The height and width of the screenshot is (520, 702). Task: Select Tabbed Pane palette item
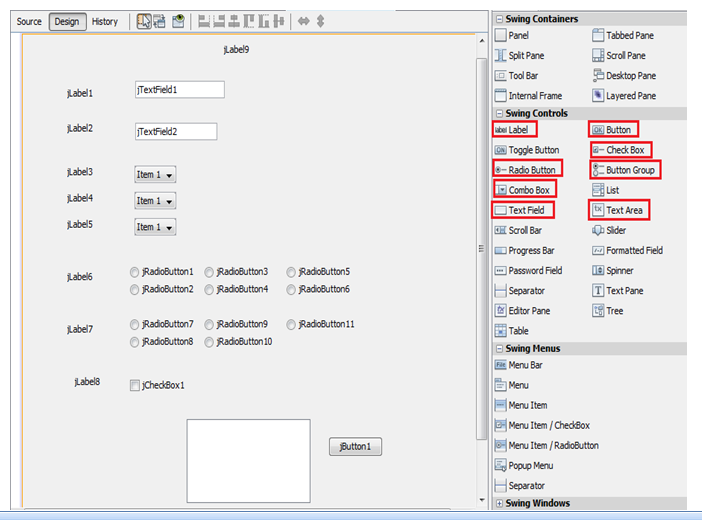click(x=623, y=35)
